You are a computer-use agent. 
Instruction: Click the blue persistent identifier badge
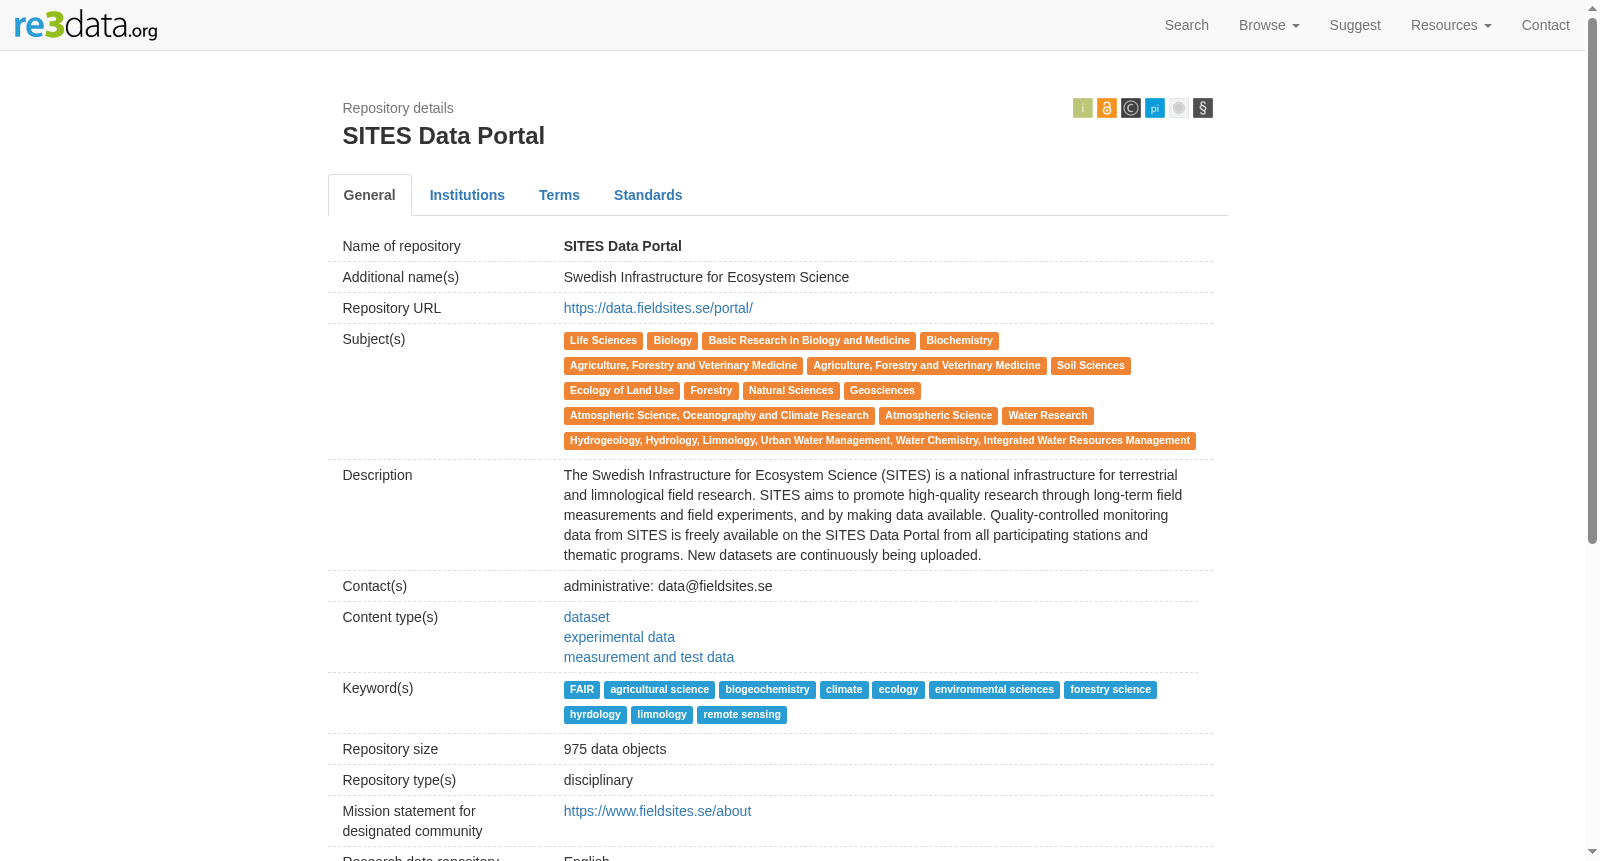click(1155, 108)
